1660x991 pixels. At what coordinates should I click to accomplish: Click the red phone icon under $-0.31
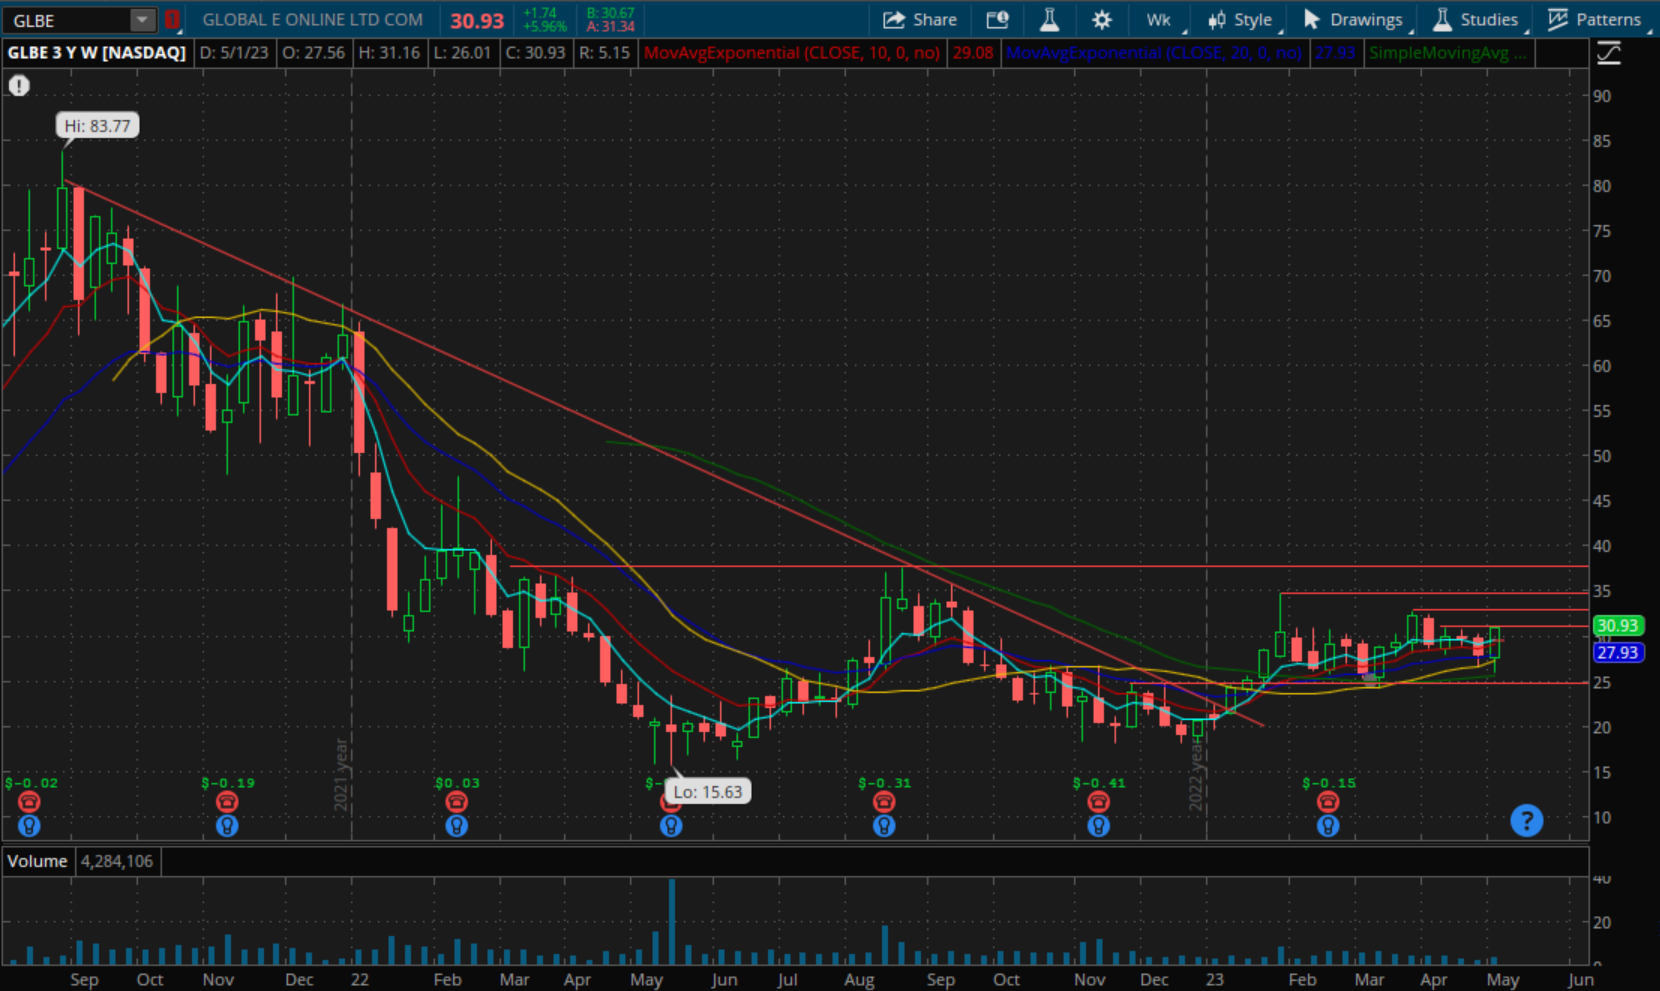tap(884, 802)
